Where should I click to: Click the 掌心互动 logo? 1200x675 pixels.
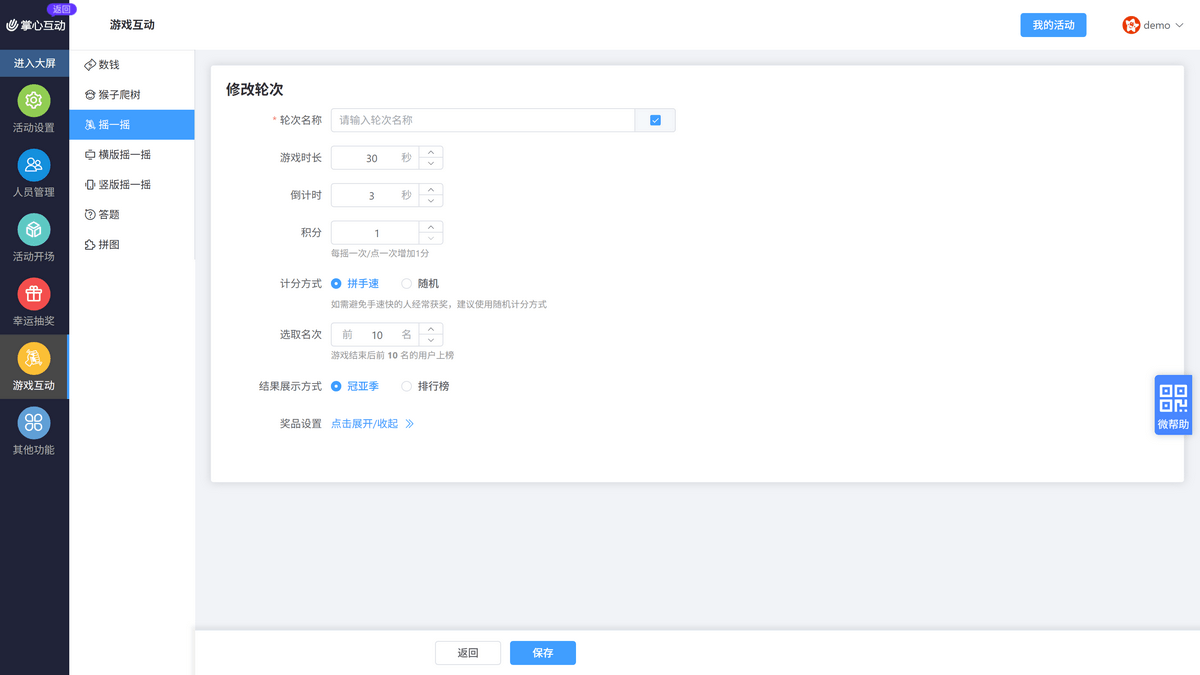[x=36, y=25]
